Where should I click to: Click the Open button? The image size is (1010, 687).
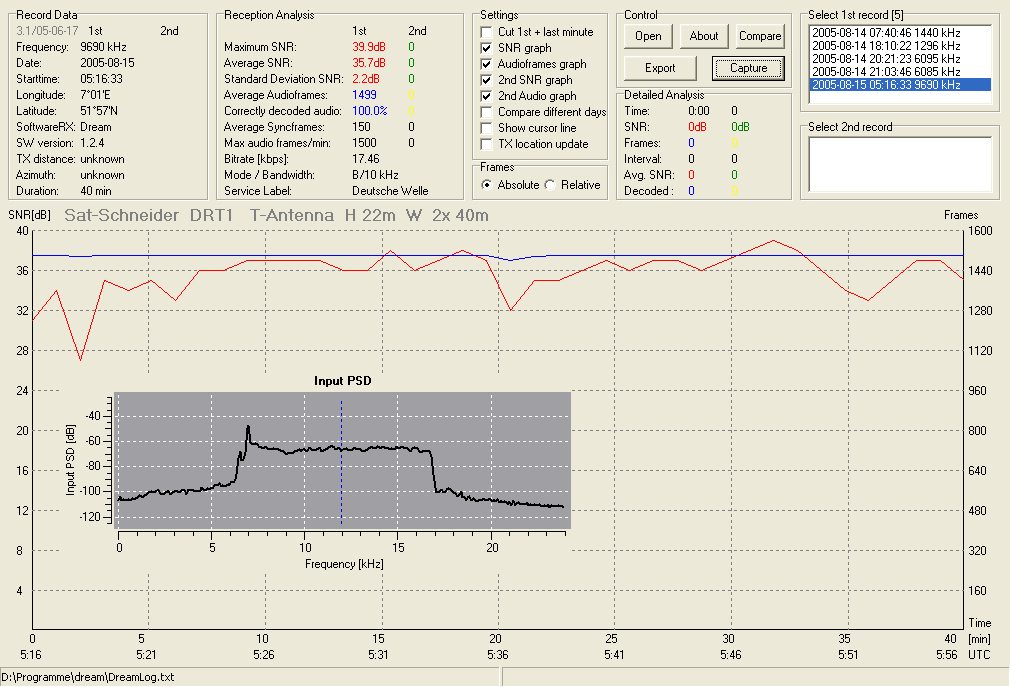(648, 36)
